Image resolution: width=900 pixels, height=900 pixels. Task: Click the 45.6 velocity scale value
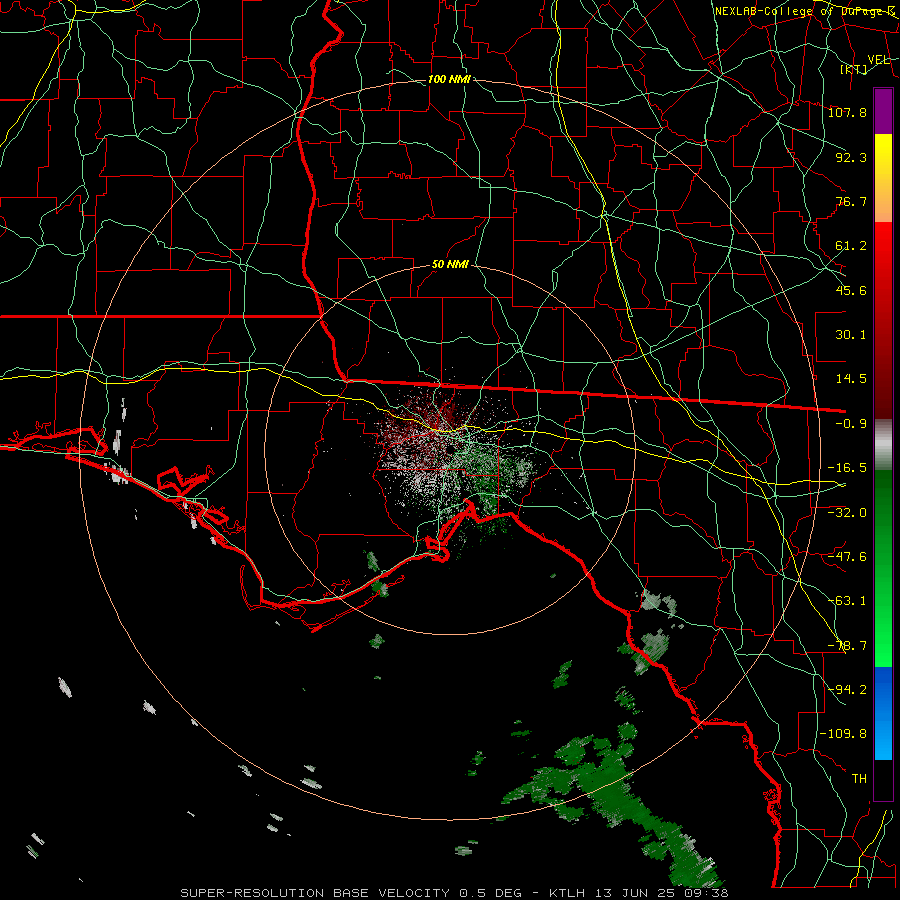click(851, 290)
